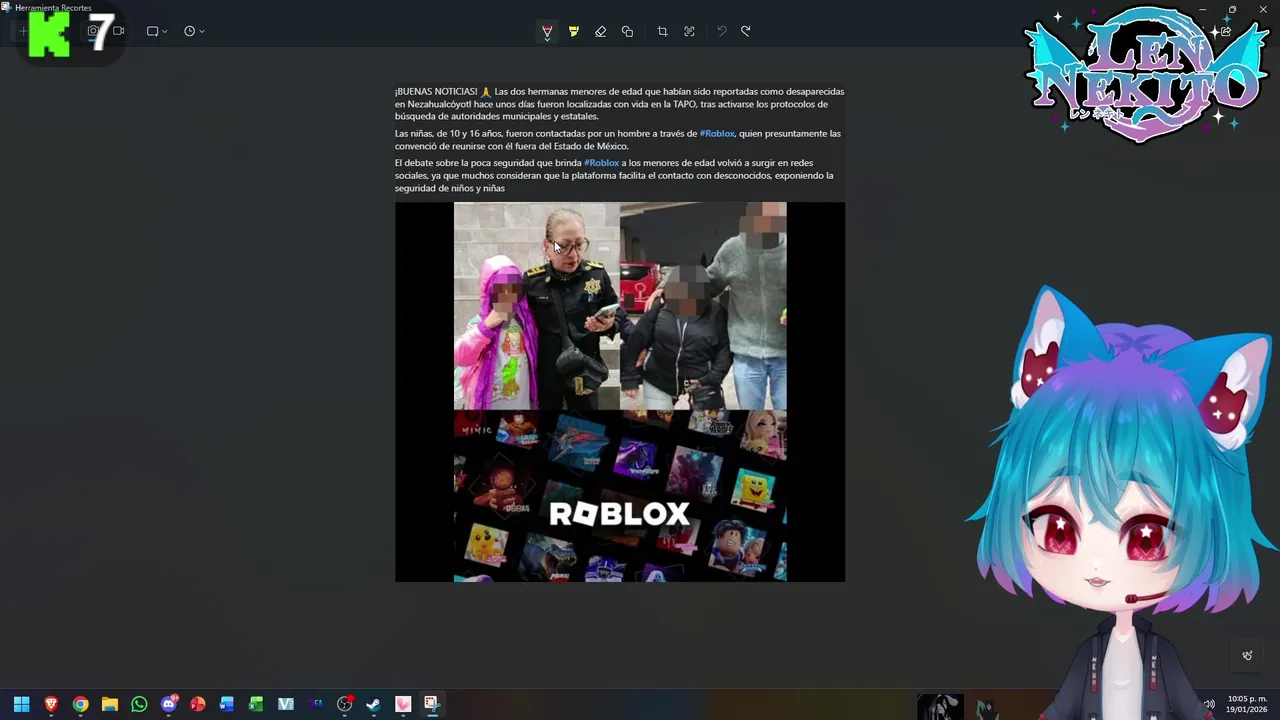Select the eraser tool
Screen dimensions: 1280x720
click(x=600, y=32)
